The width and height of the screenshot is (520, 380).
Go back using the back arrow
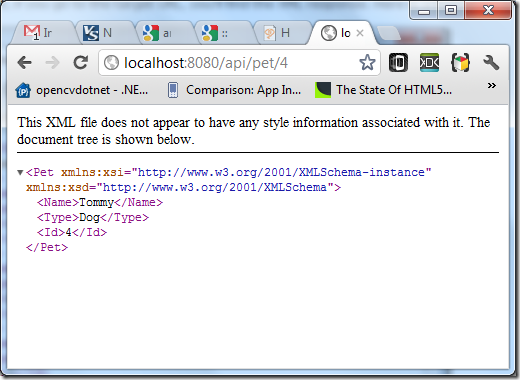tap(25, 62)
